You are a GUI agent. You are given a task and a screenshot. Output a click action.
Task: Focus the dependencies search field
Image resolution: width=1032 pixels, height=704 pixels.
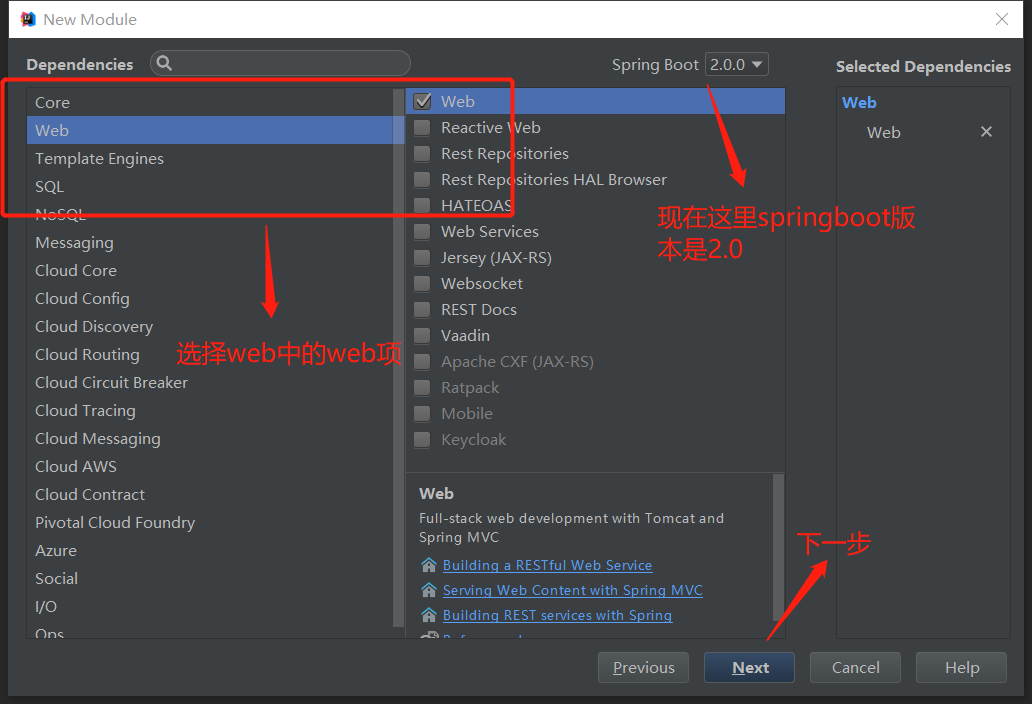[x=280, y=63]
